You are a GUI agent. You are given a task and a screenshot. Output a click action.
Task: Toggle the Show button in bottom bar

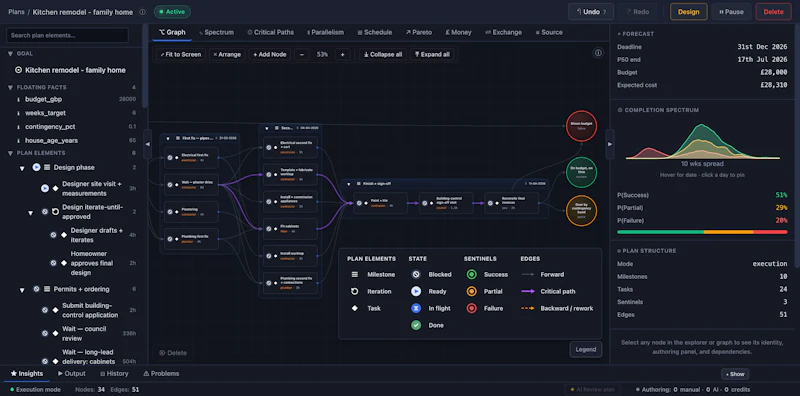(735, 374)
